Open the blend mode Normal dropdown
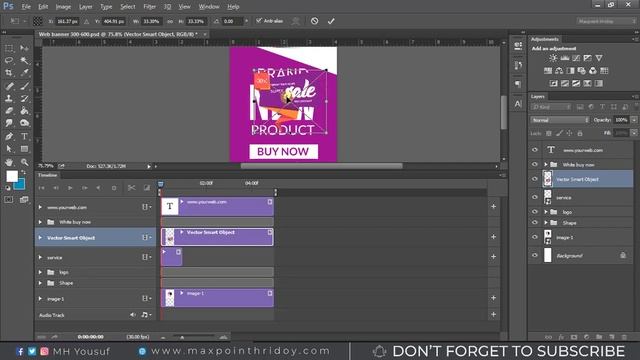The width and height of the screenshot is (640, 360). 560,120
